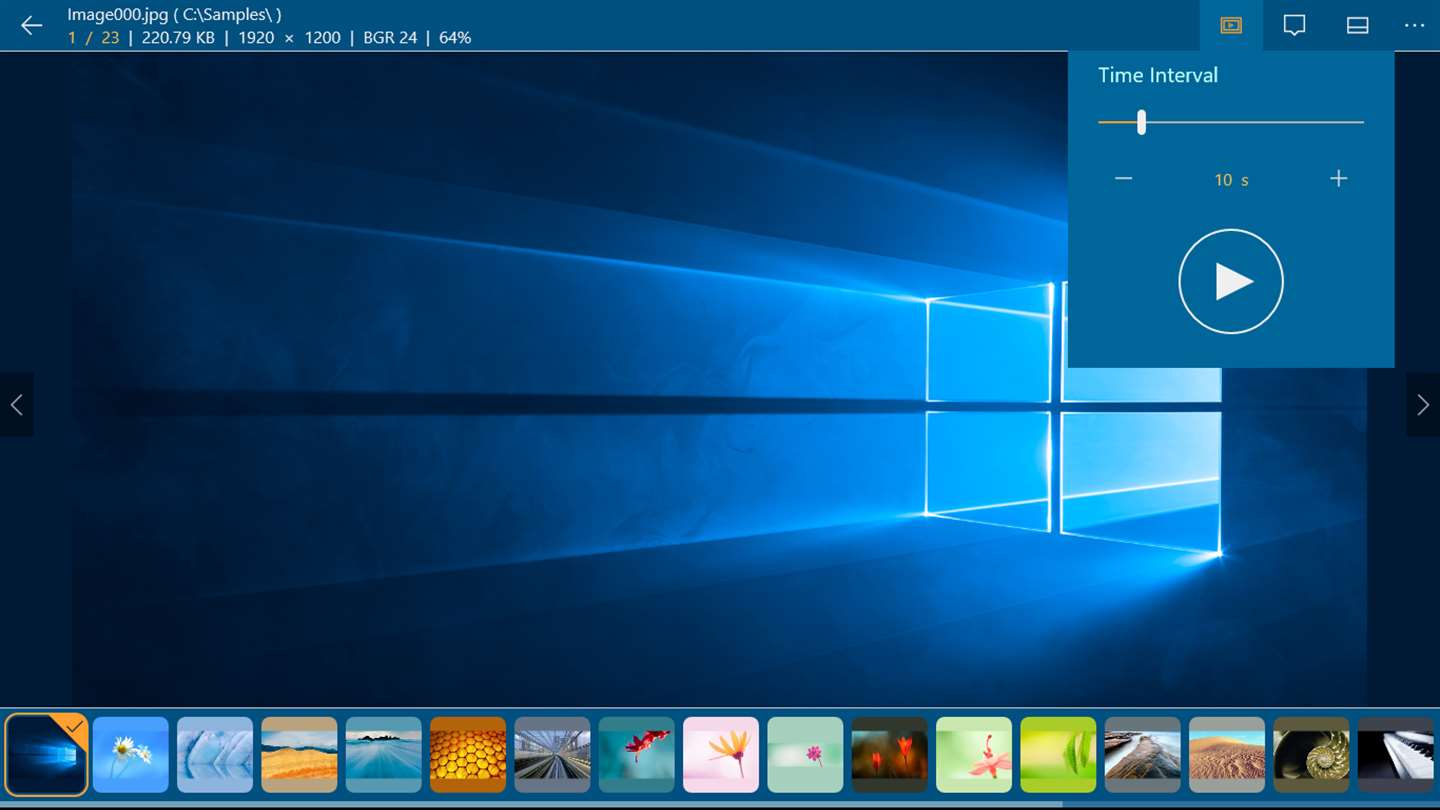The width and height of the screenshot is (1440, 810).
Task: Select the sand dunes thumbnail
Action: point(1227,754)
